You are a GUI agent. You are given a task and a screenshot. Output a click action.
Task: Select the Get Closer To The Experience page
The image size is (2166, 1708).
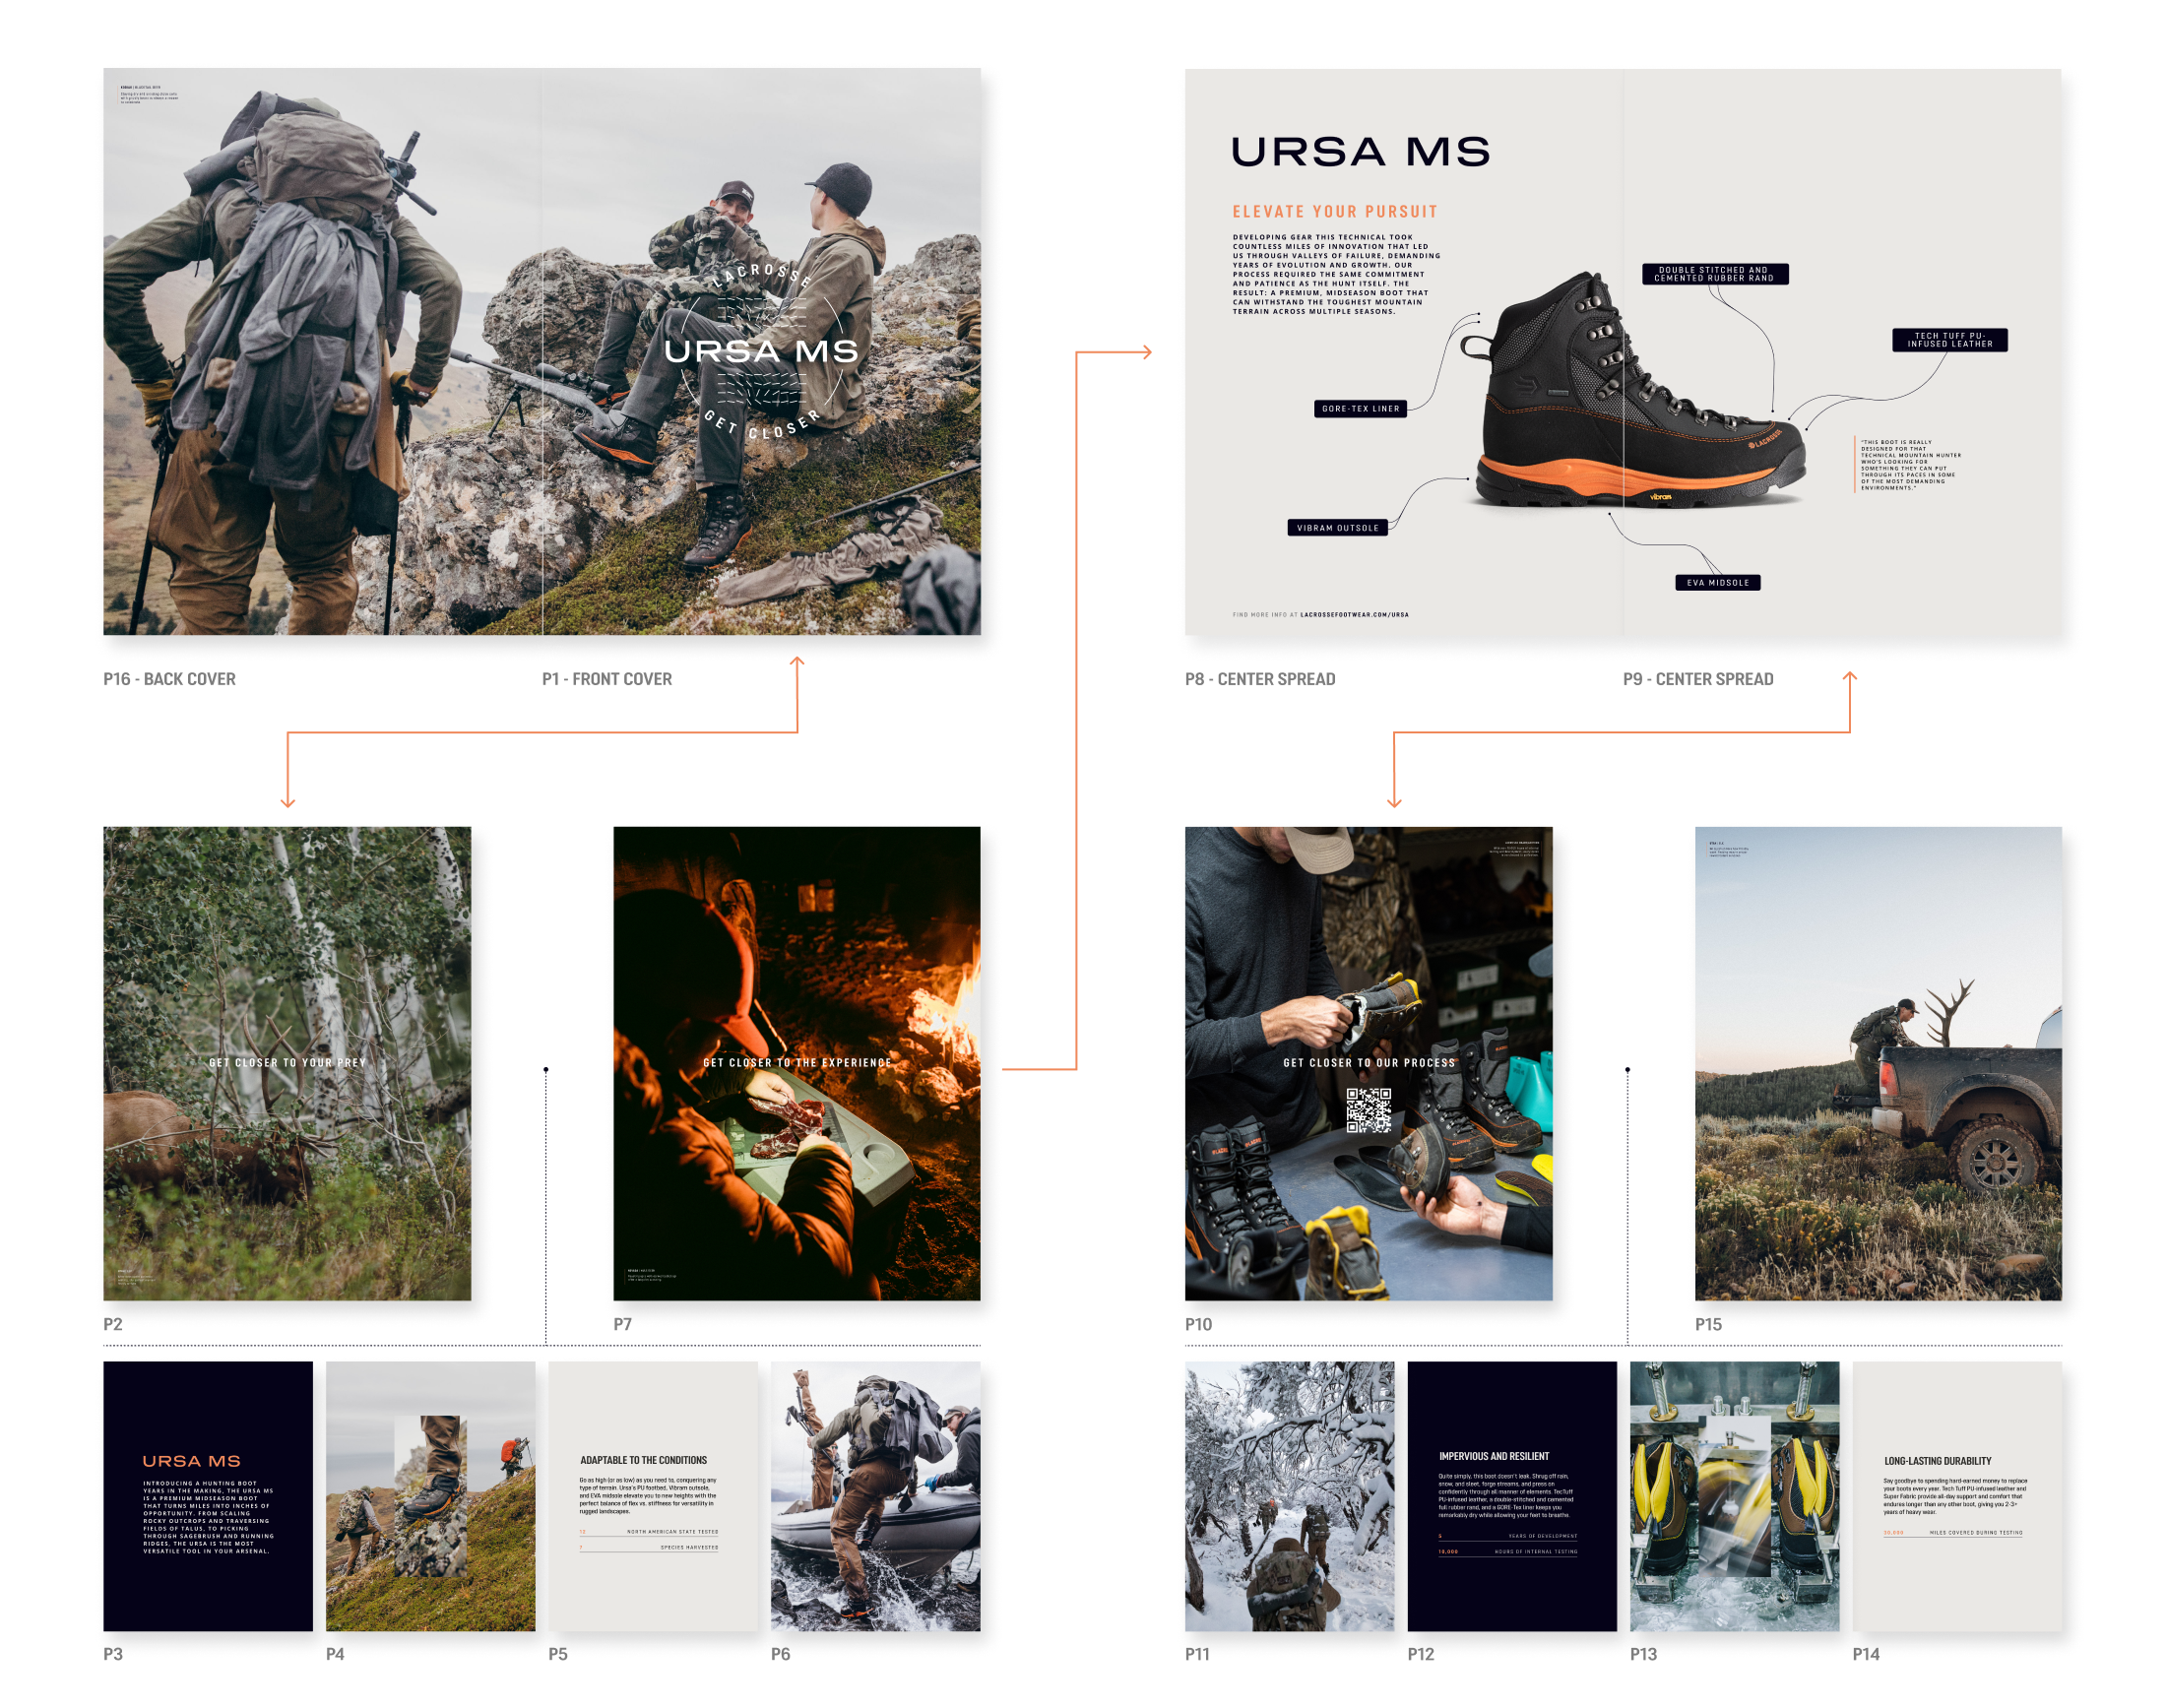pyautogui.click(x=796, y=1062)
